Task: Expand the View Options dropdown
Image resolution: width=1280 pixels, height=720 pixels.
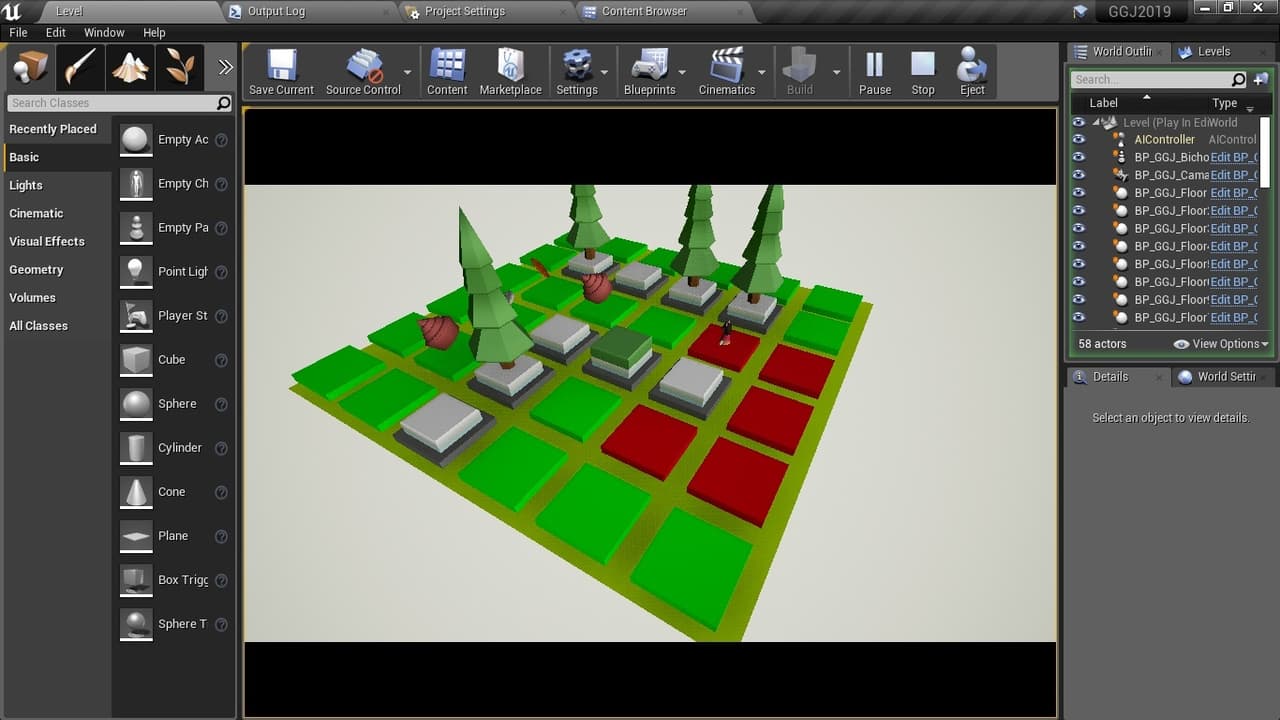Action: pos(1221,344)
